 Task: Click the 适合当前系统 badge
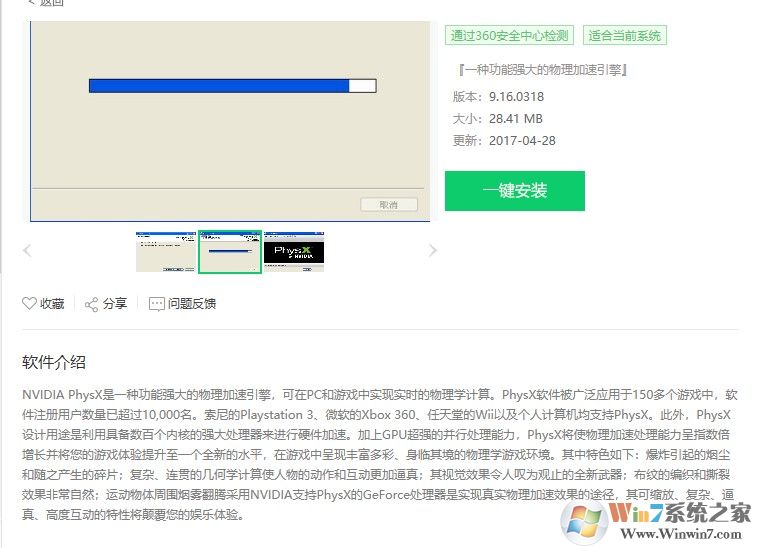tap(625, 35)
